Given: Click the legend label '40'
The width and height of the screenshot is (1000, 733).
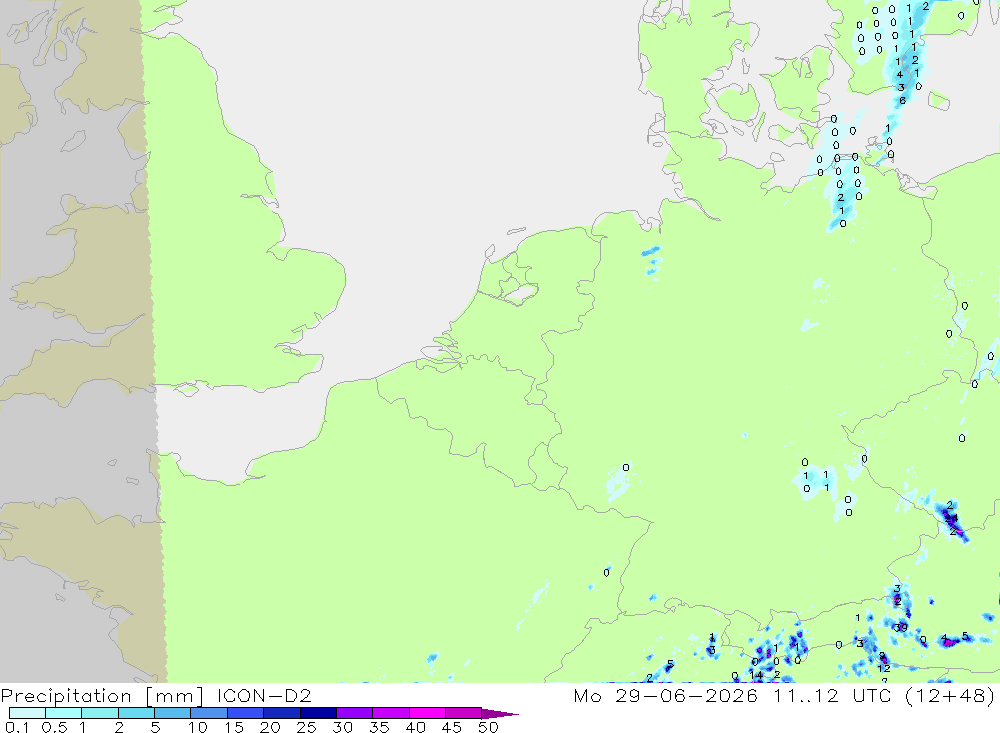Looking at the screenshot, I should point(416,727).
